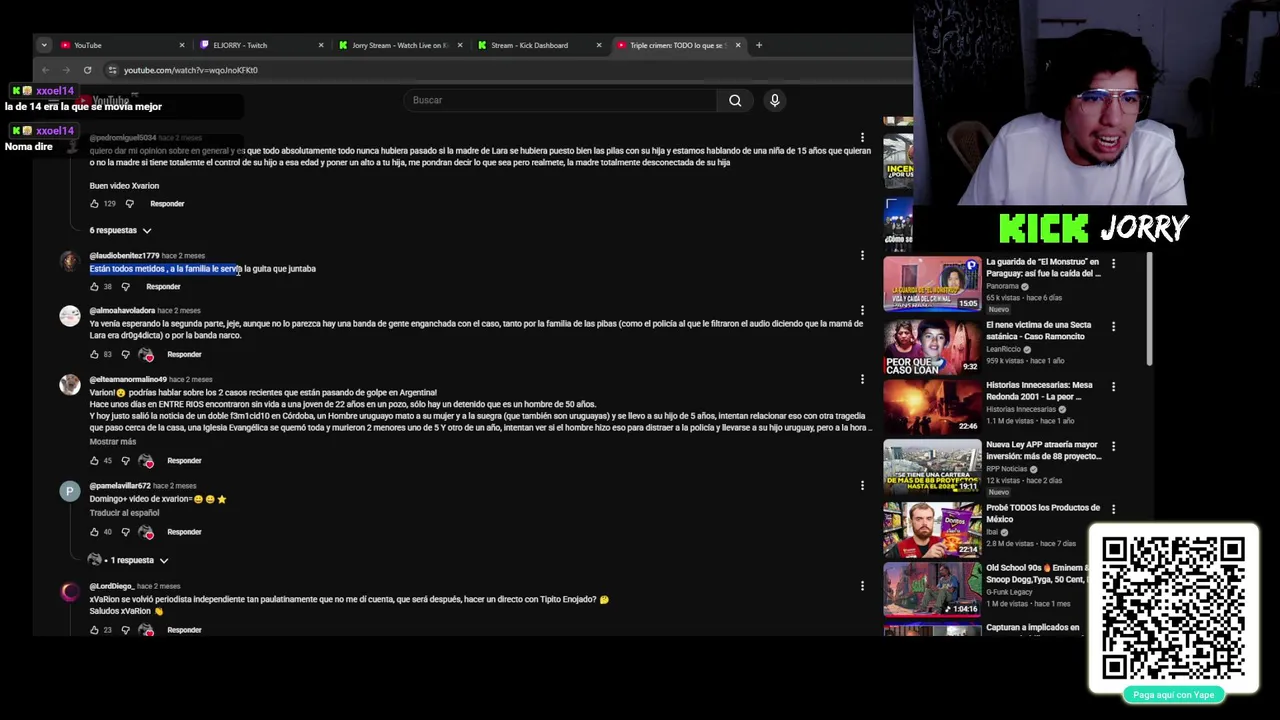Image resolution: width=1280 pixels, height=720 pixels.
Task: Open menu for Mesa Redonda 2001 video
Action: tap(1113, 387)
